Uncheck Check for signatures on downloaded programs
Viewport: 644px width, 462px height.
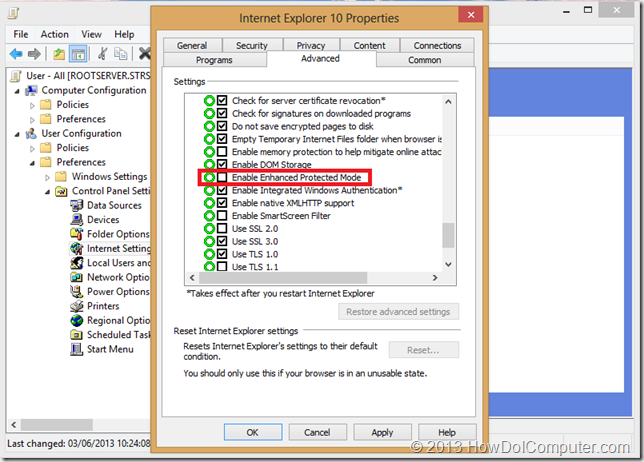point(222,113)
